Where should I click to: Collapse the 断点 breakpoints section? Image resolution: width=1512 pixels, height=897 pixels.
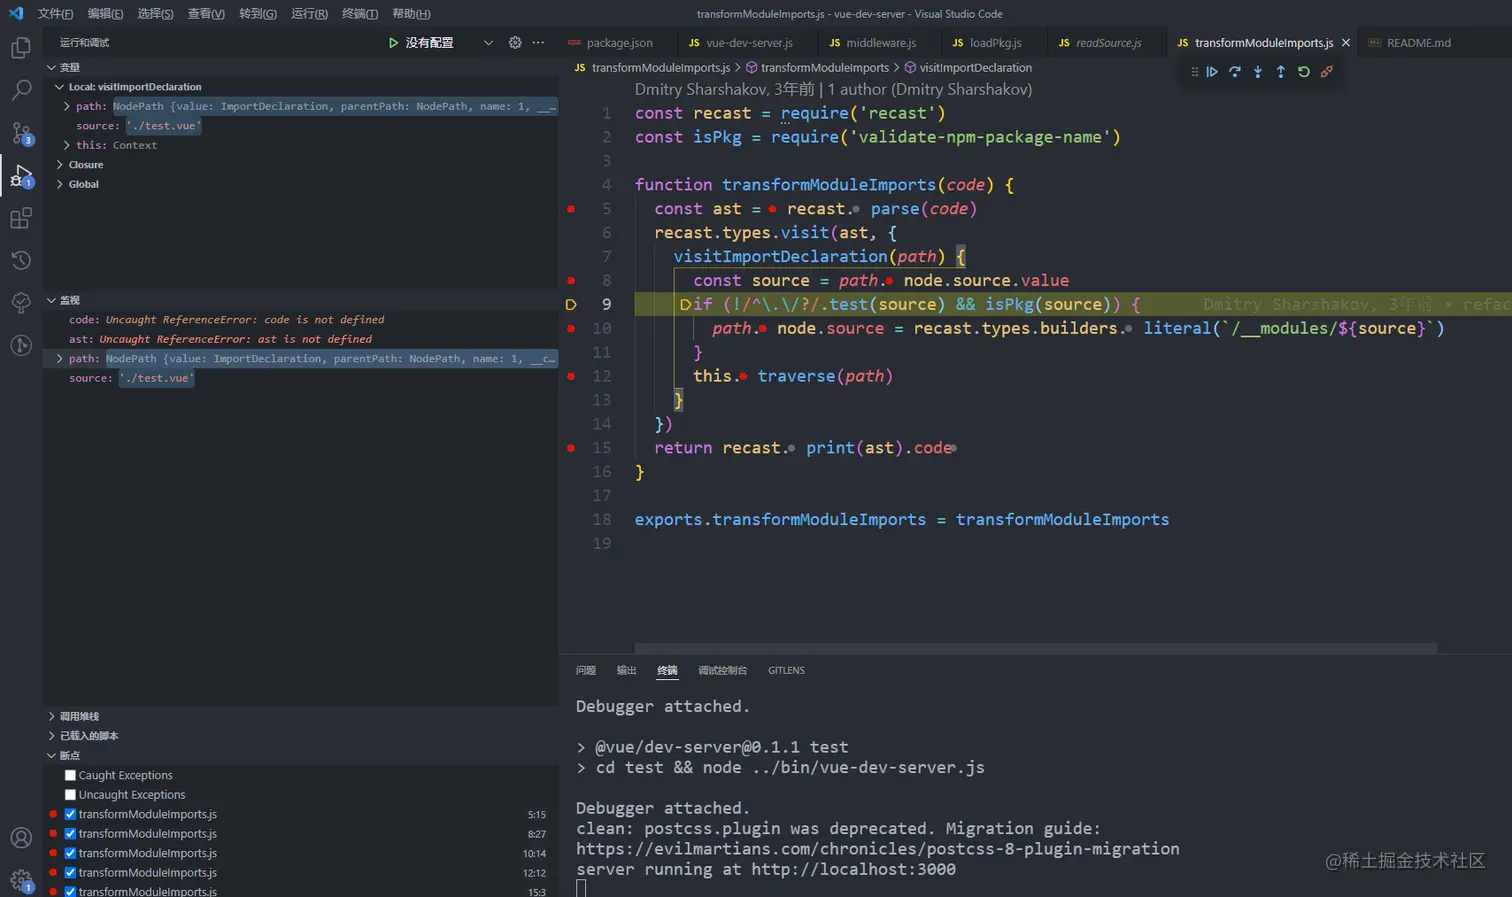(x=51, y=755)
